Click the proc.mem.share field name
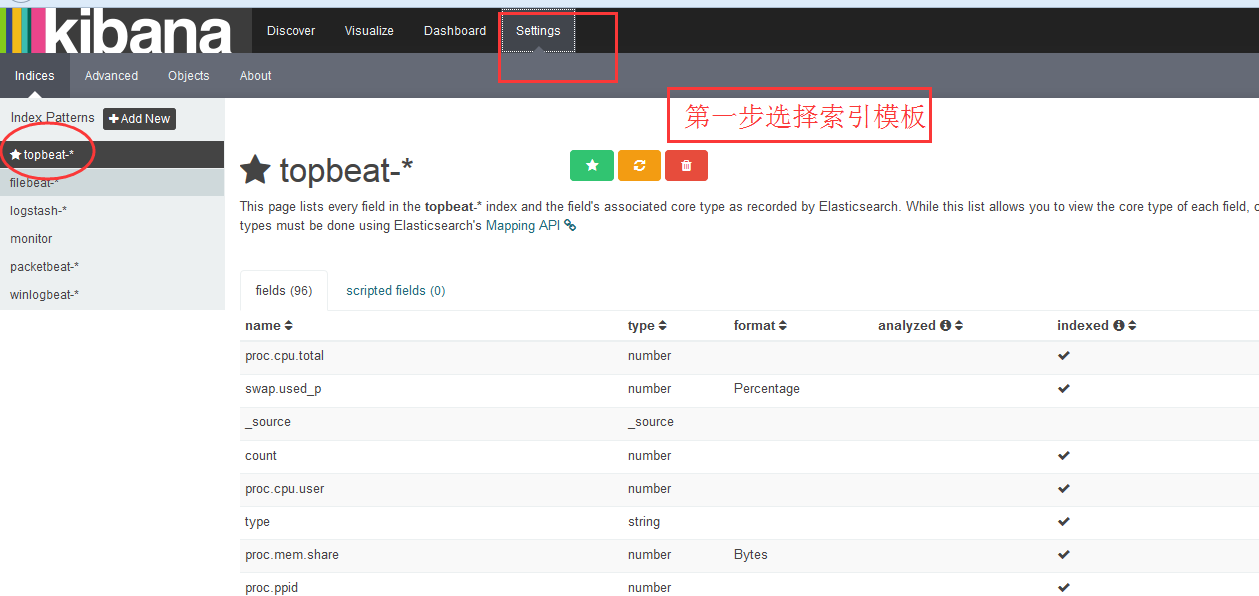The width and height of the screenshot is (1259, 596). click(292, 555)
